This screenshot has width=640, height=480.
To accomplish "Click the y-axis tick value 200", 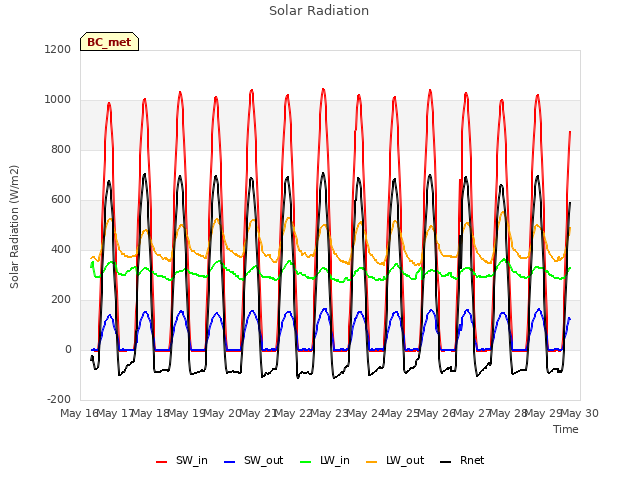I will coord(61,299).
